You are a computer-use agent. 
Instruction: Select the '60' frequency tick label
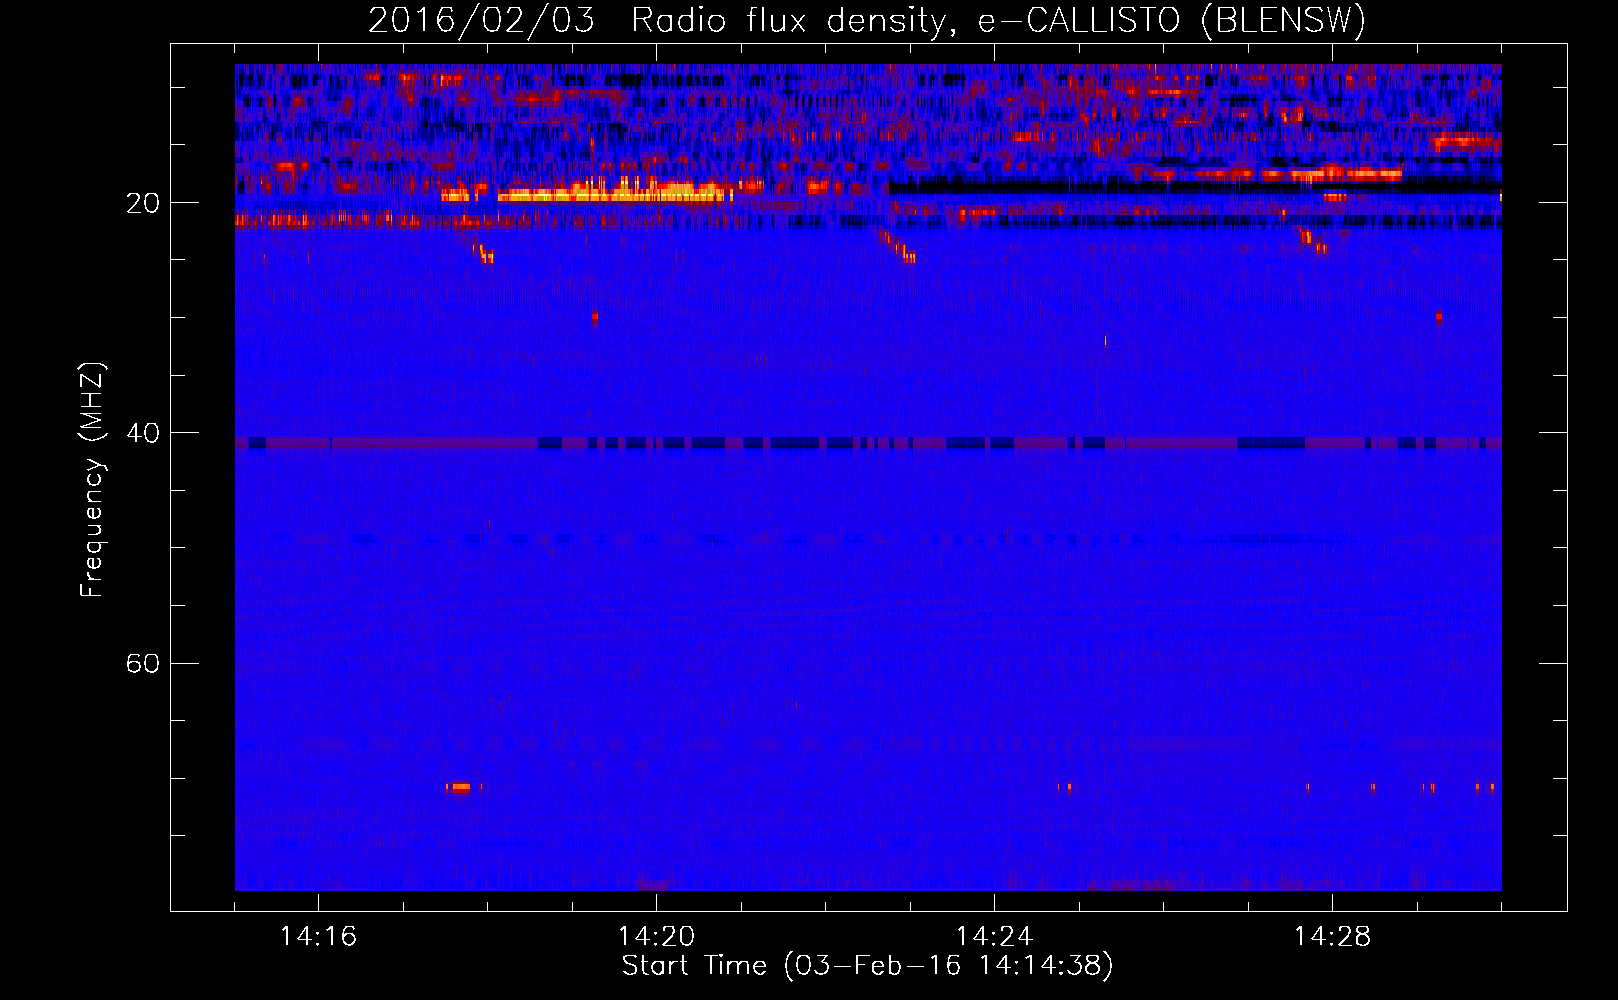tap(143, 663)
